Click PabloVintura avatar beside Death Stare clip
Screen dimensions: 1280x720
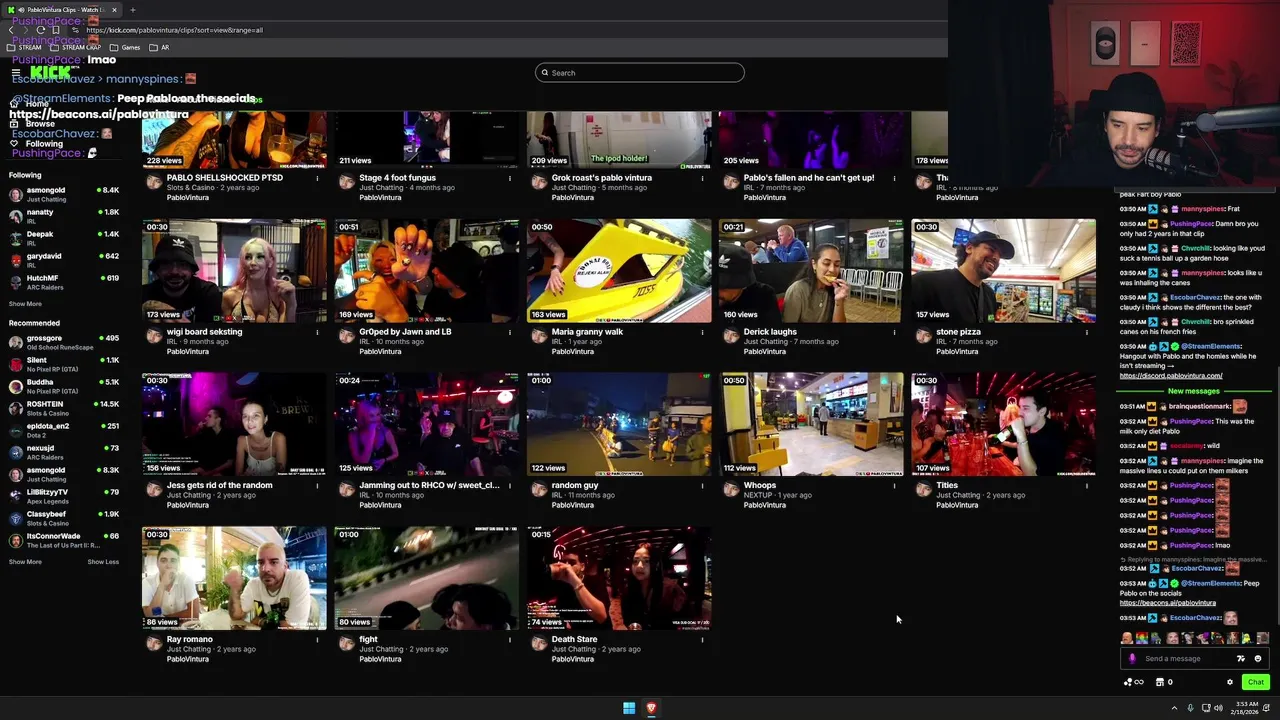[538, 645]
